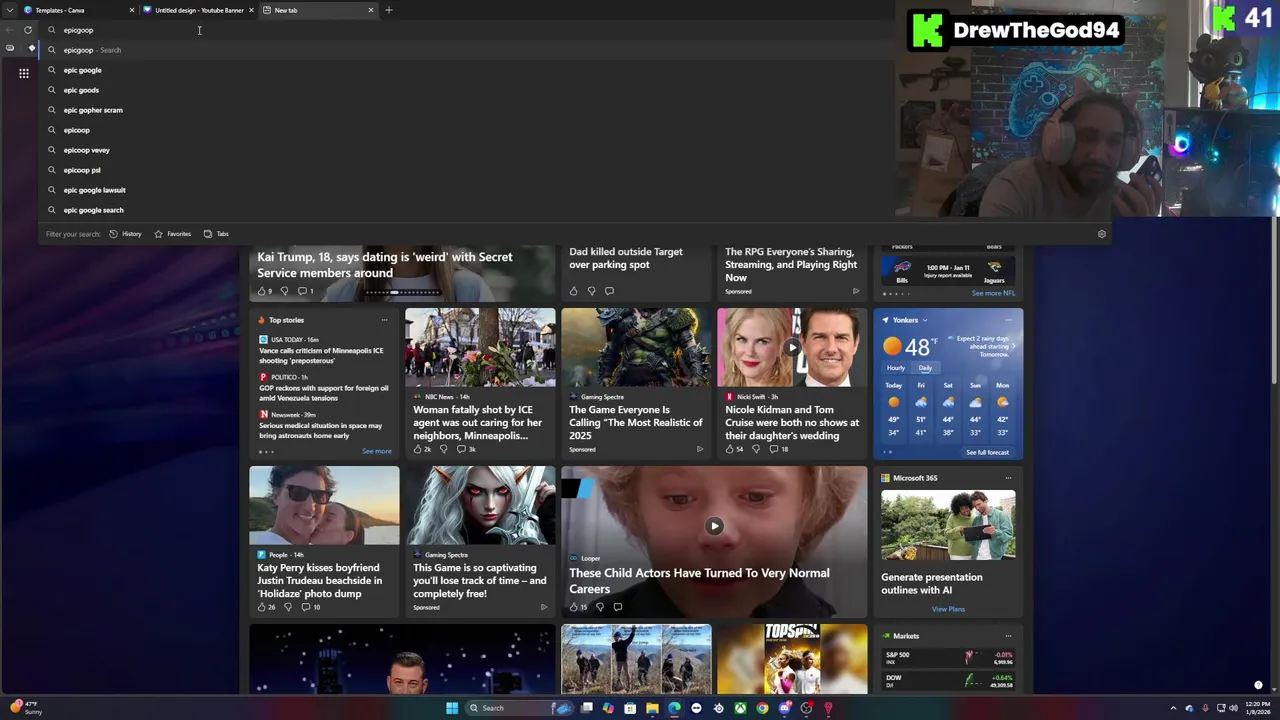Image resolution: width=1280 pixels, height=720 pixels.
Task: Click See more NFL link
Action: pos(993,294)
